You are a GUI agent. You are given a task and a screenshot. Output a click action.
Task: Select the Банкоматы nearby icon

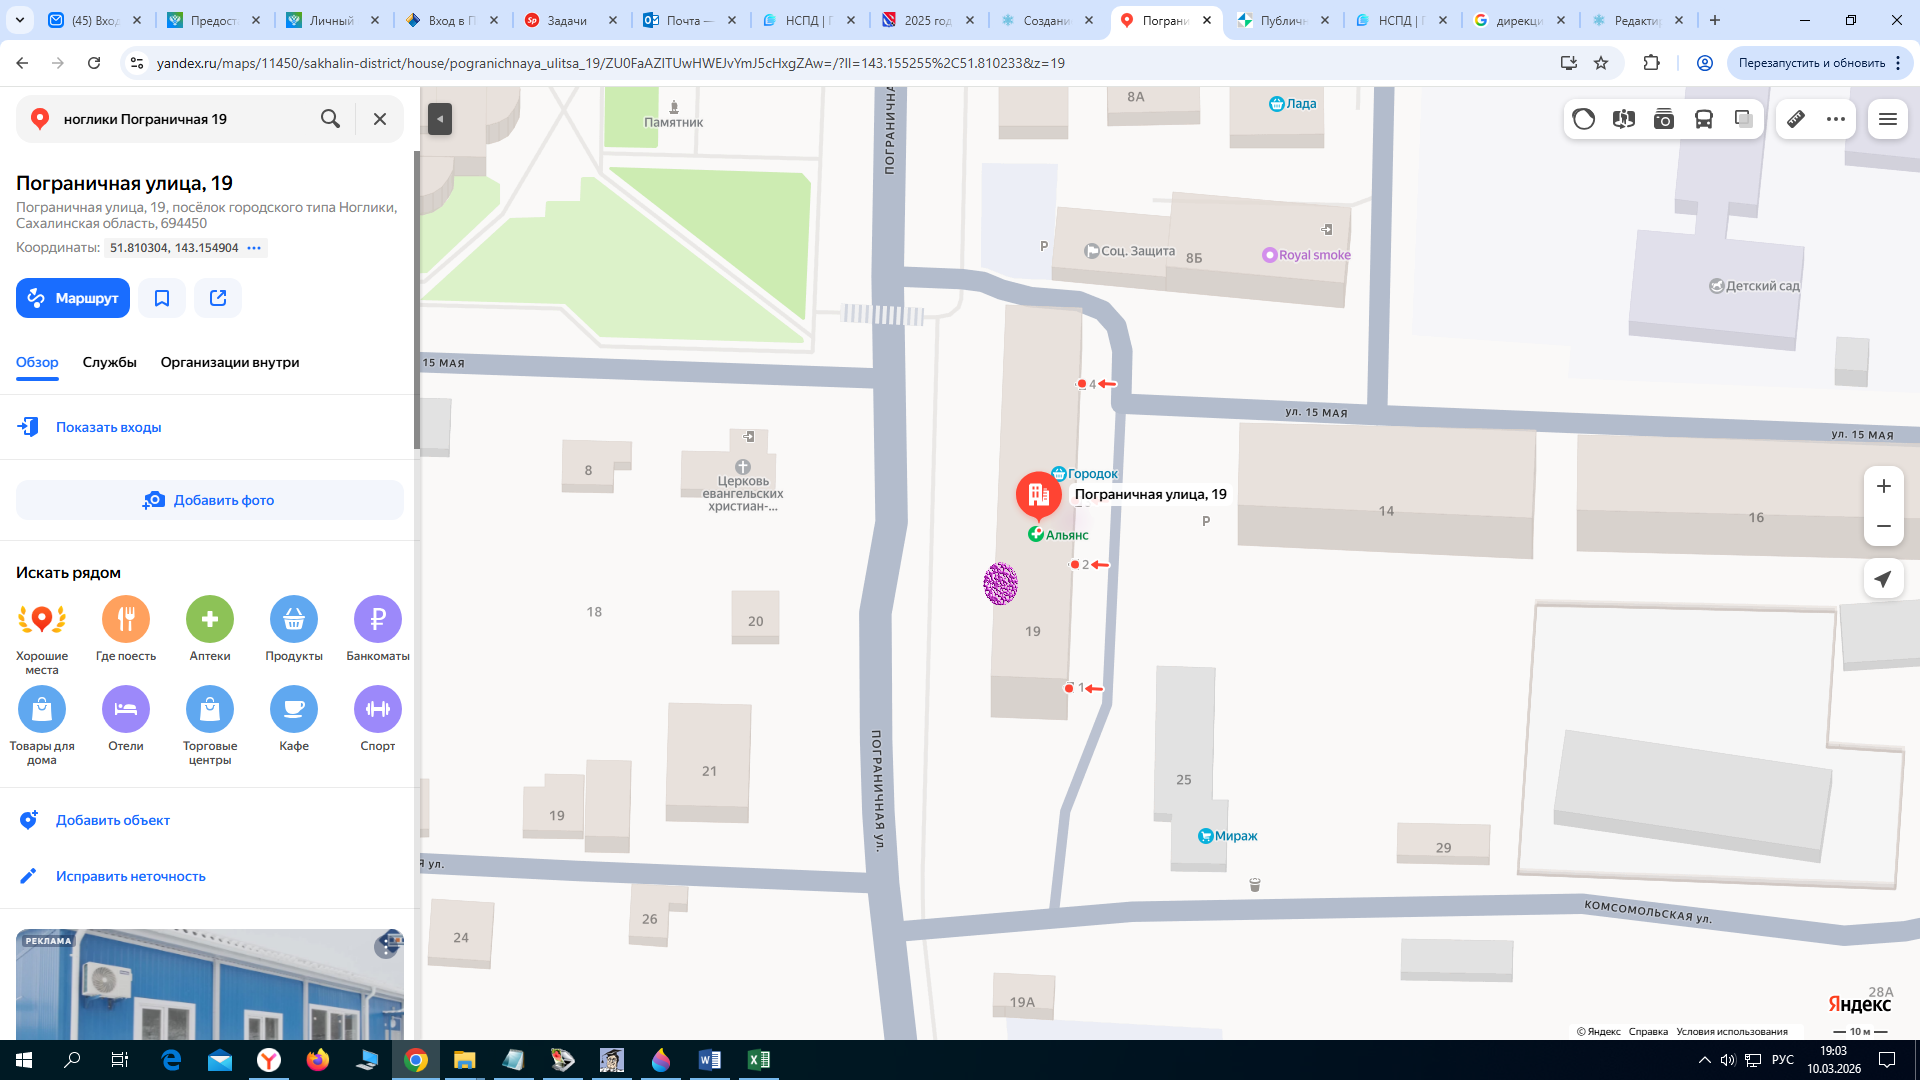pos(378,619)
